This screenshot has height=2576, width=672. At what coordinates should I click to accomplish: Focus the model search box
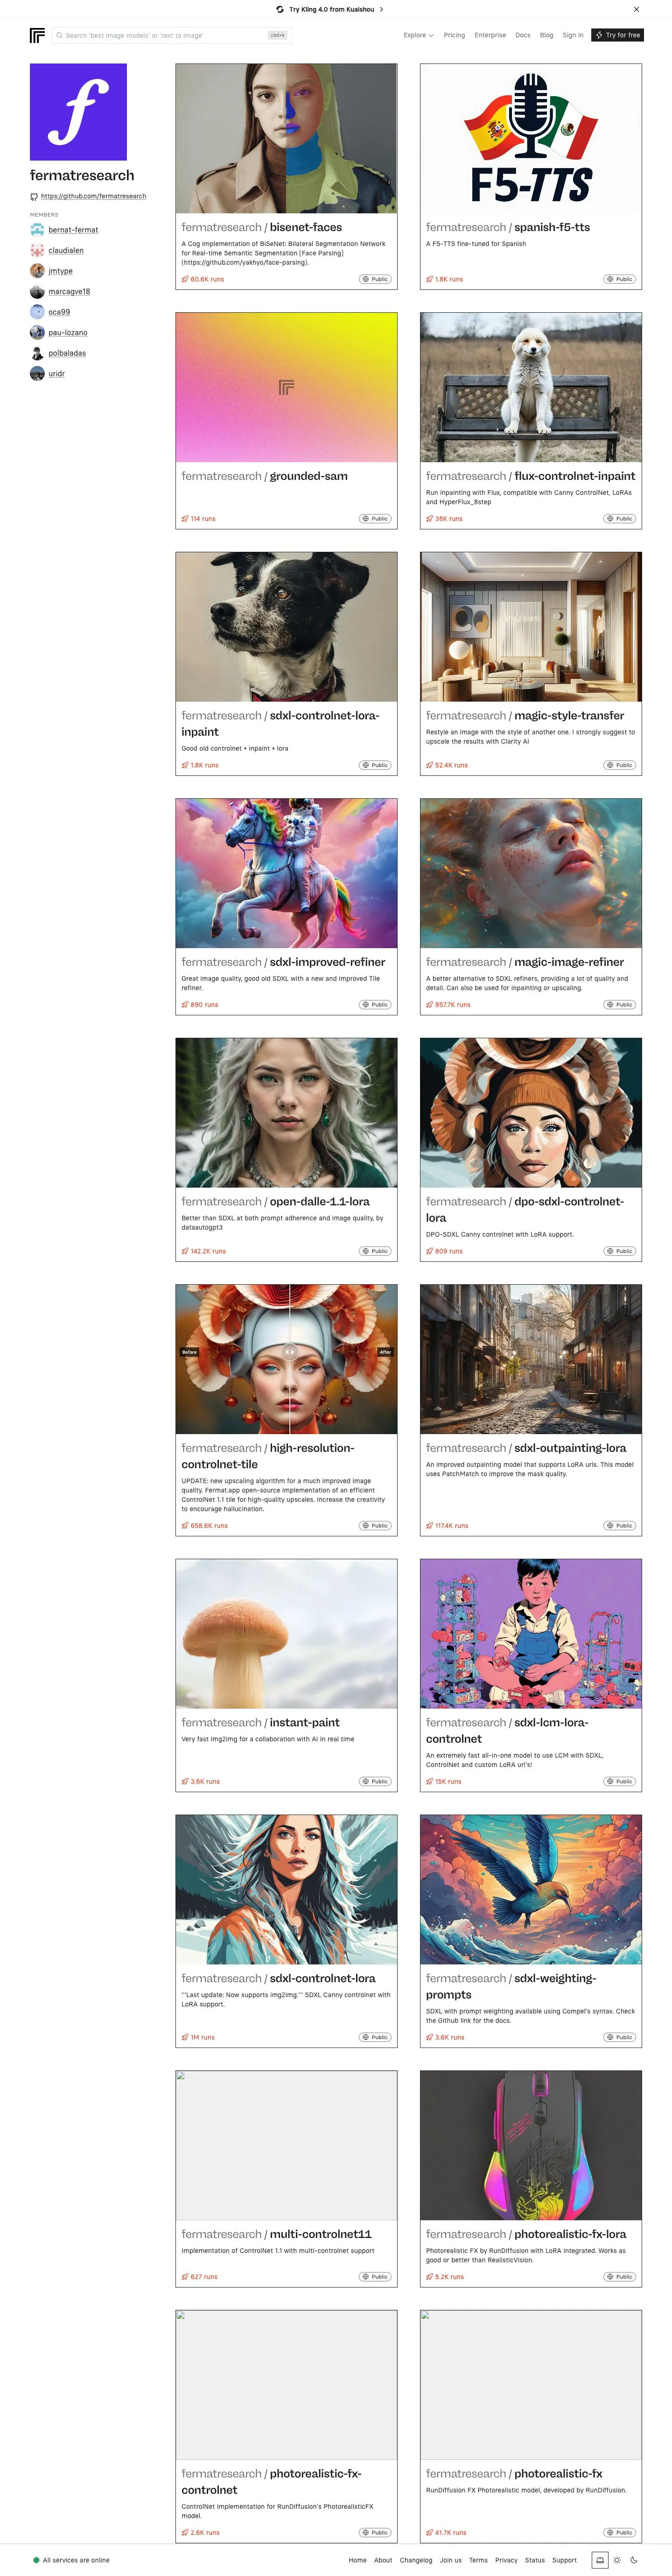pyautogui.click(x=170, y=35)
